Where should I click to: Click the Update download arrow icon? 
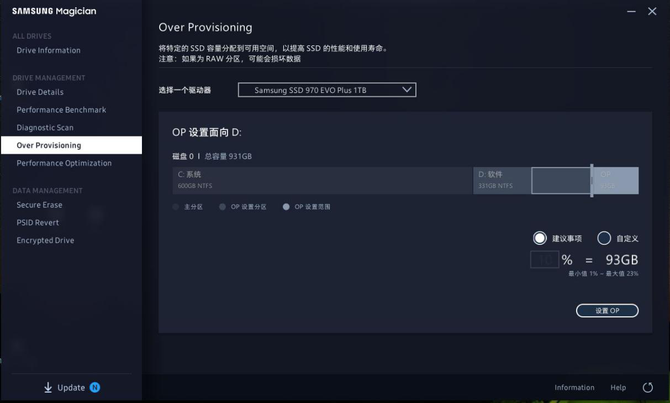pyautogui.click(x=48, y=387)
